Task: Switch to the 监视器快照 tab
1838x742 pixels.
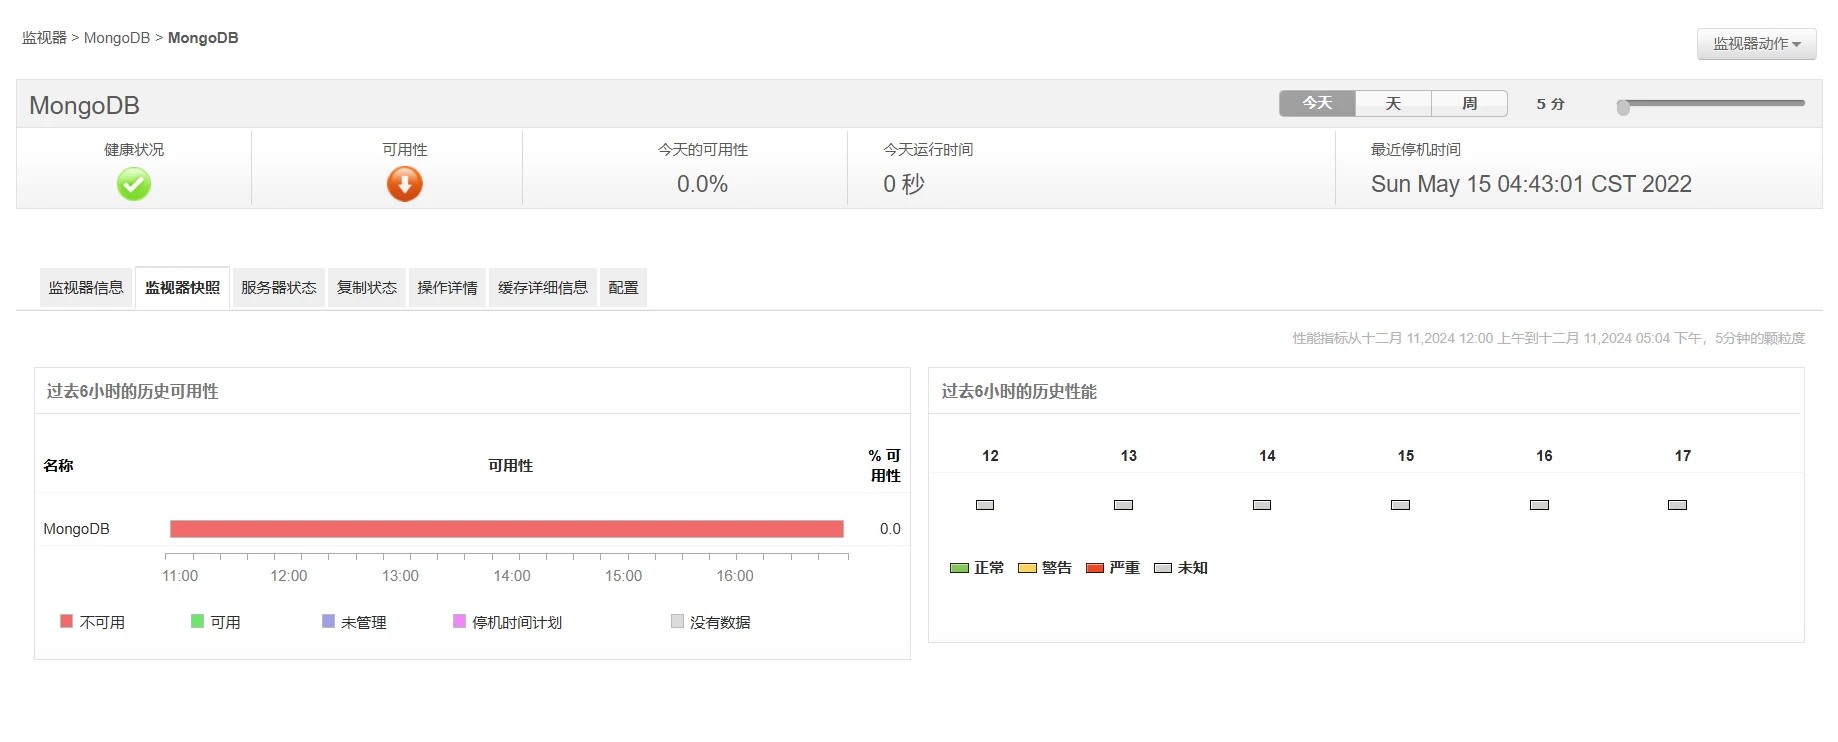Action: tap(182, 288)
